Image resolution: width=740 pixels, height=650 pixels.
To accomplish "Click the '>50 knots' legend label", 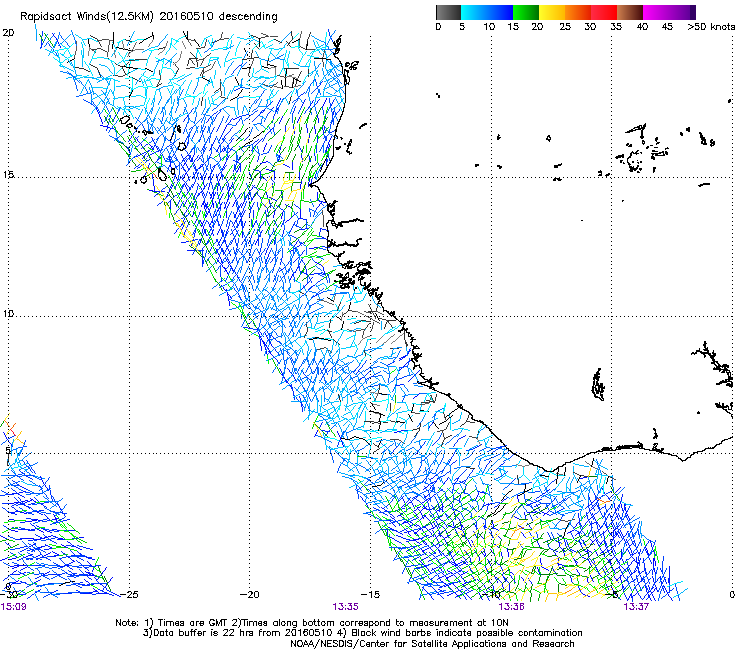I will (711, 27).
